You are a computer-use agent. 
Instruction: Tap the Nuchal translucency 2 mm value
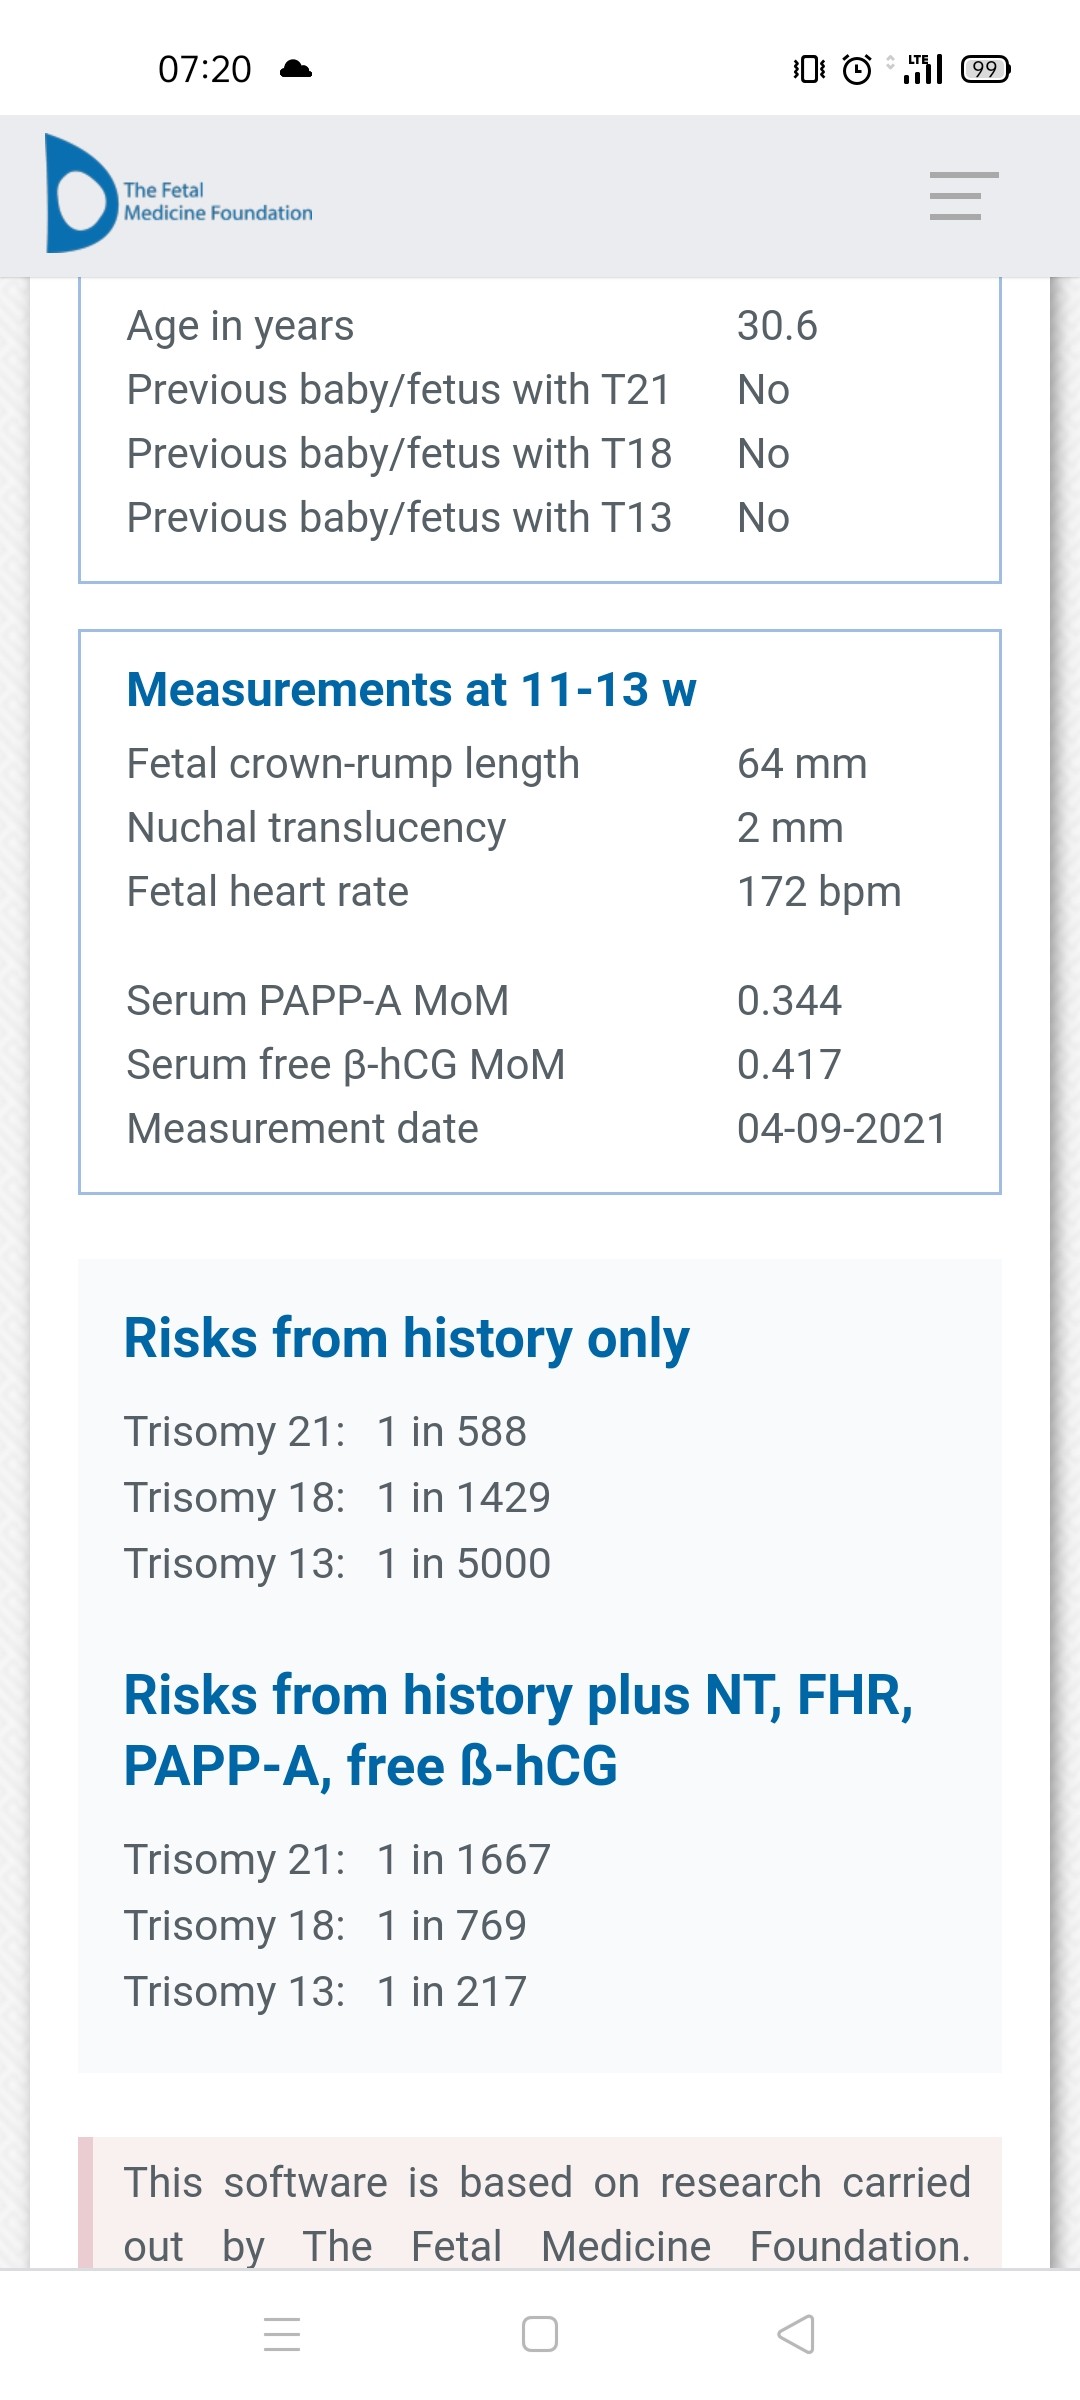tap(790, 828)
